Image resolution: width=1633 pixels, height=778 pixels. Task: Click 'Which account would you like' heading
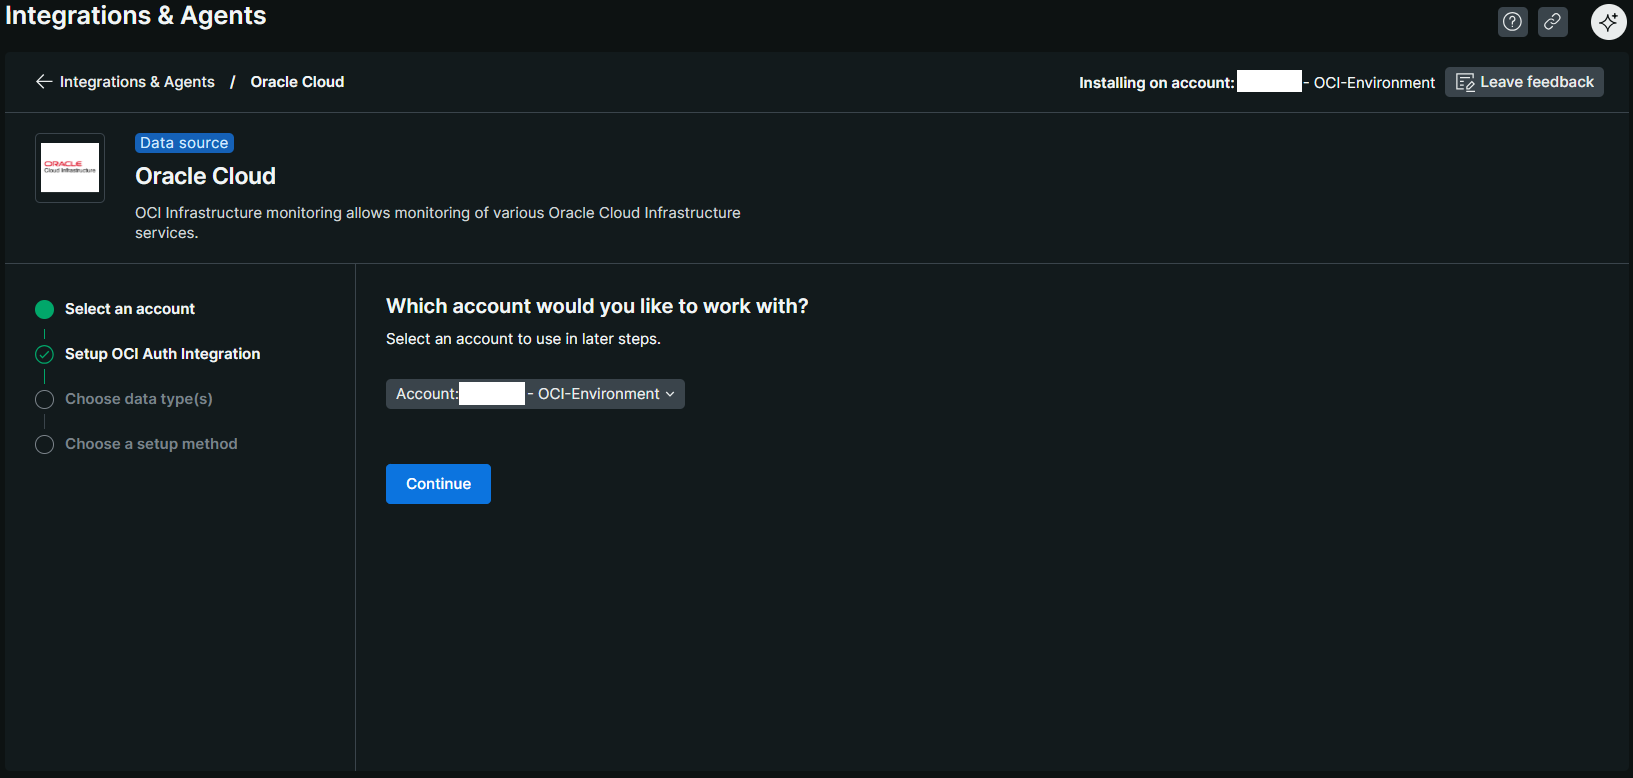click(x=597, y=306)
